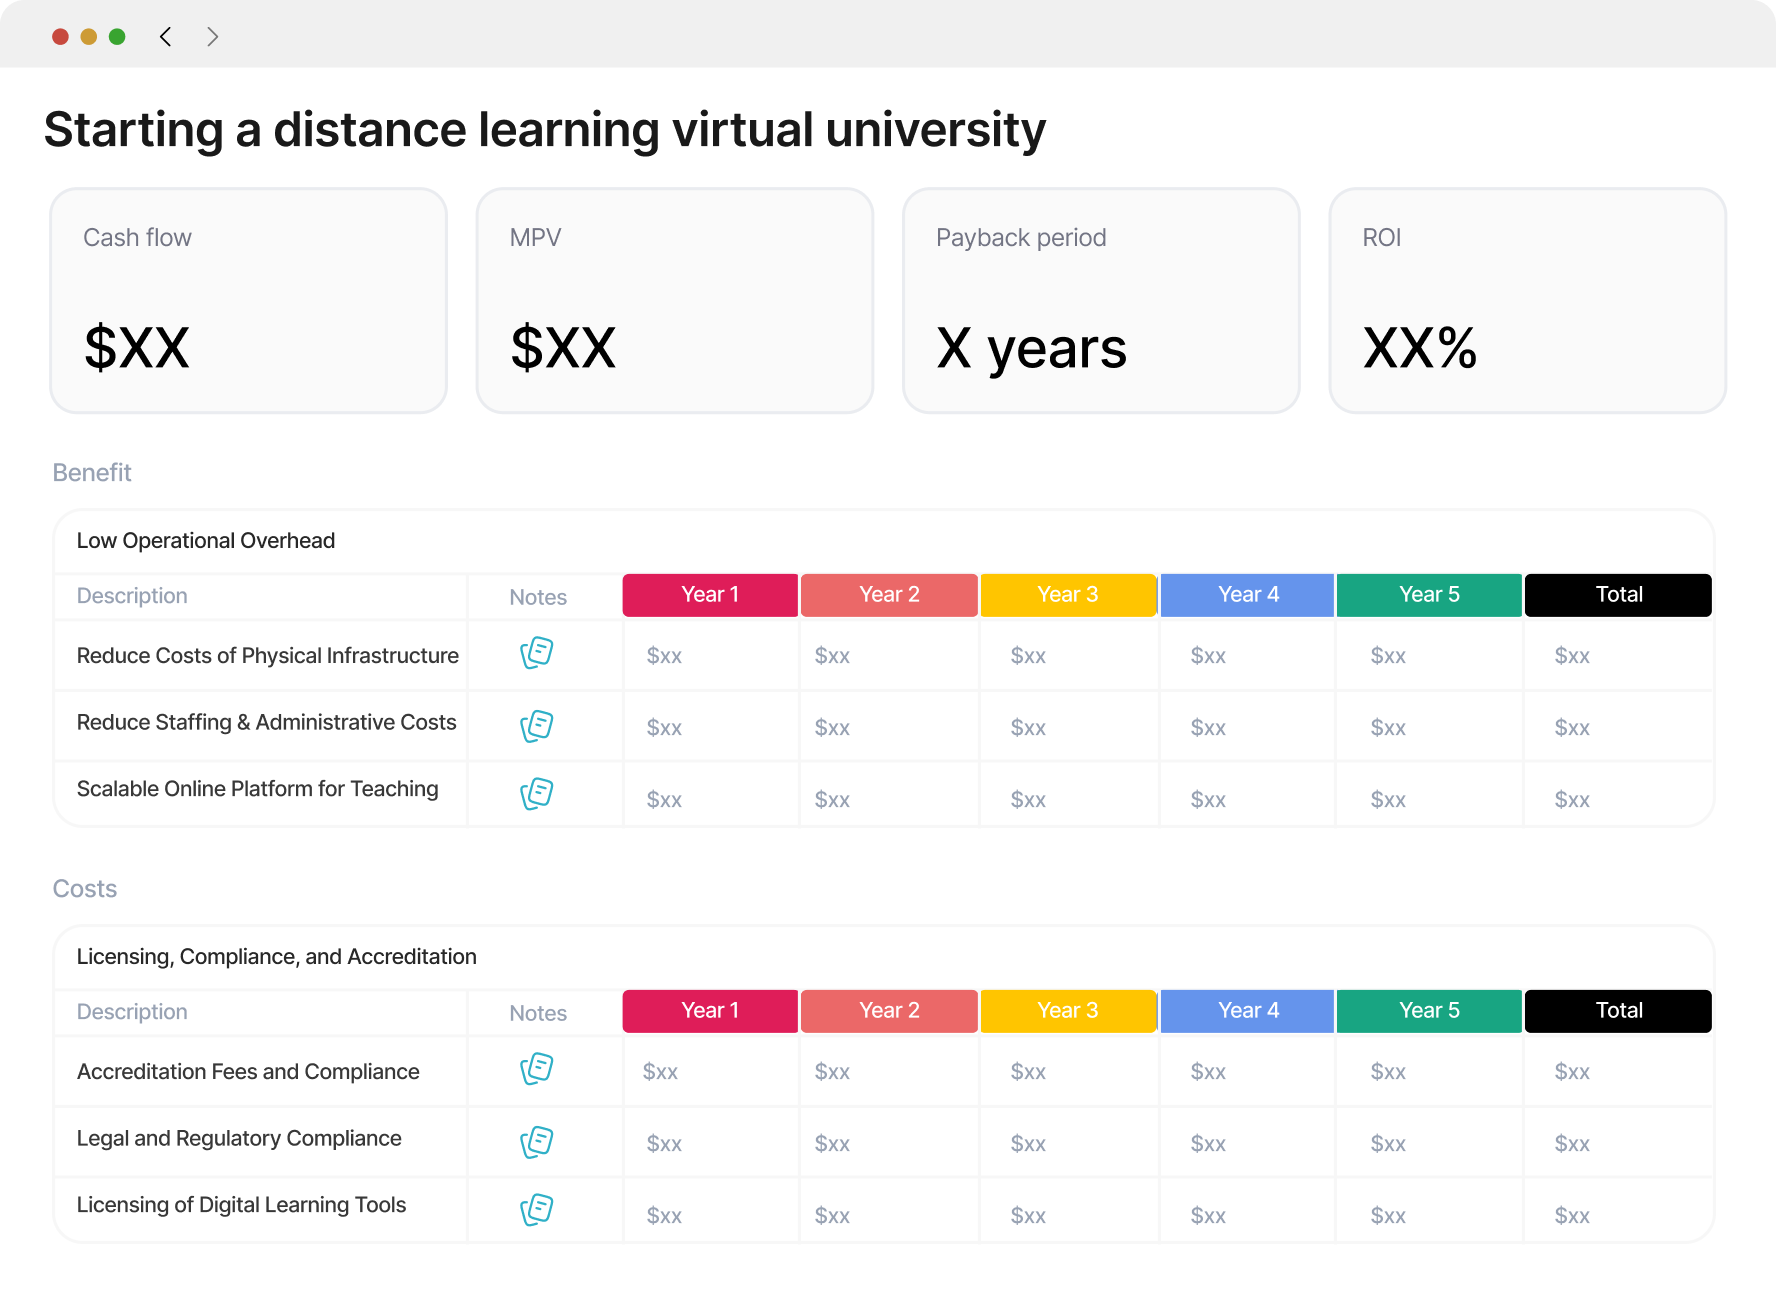Click the Costs section heading
The height and width of the screenshot is (1304, 1776).
[x=85, y=888]
